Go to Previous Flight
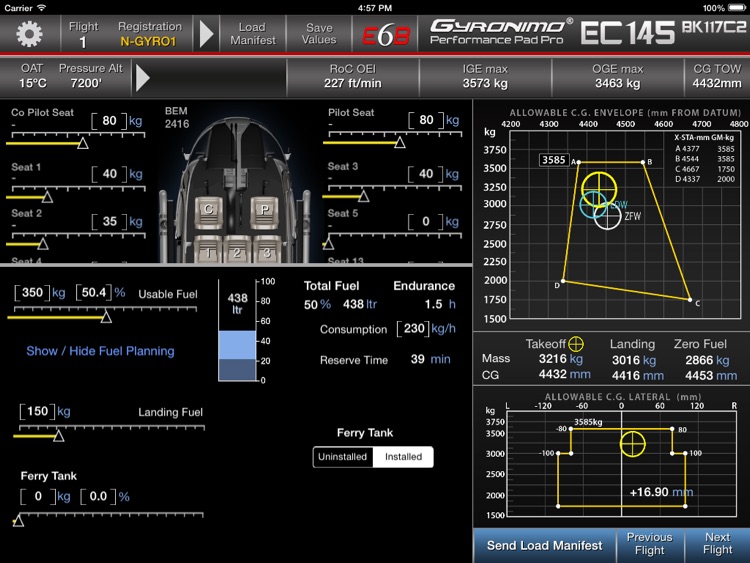 click(650, 544)
